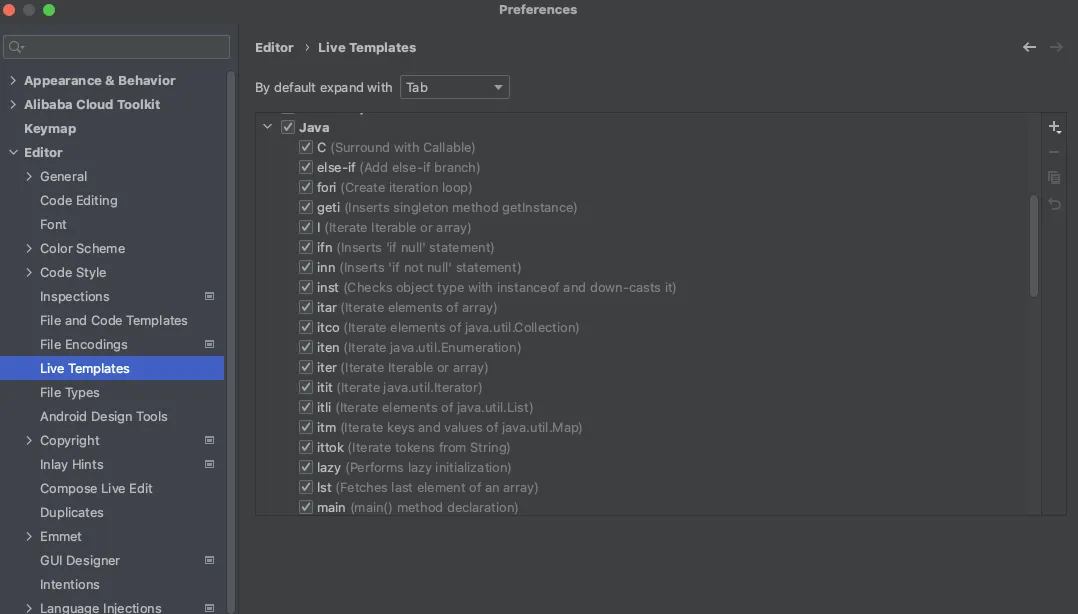Click the settings icon beside Inspections
The width and height of the screenshot is (1078, 614).
coord(210,296)
